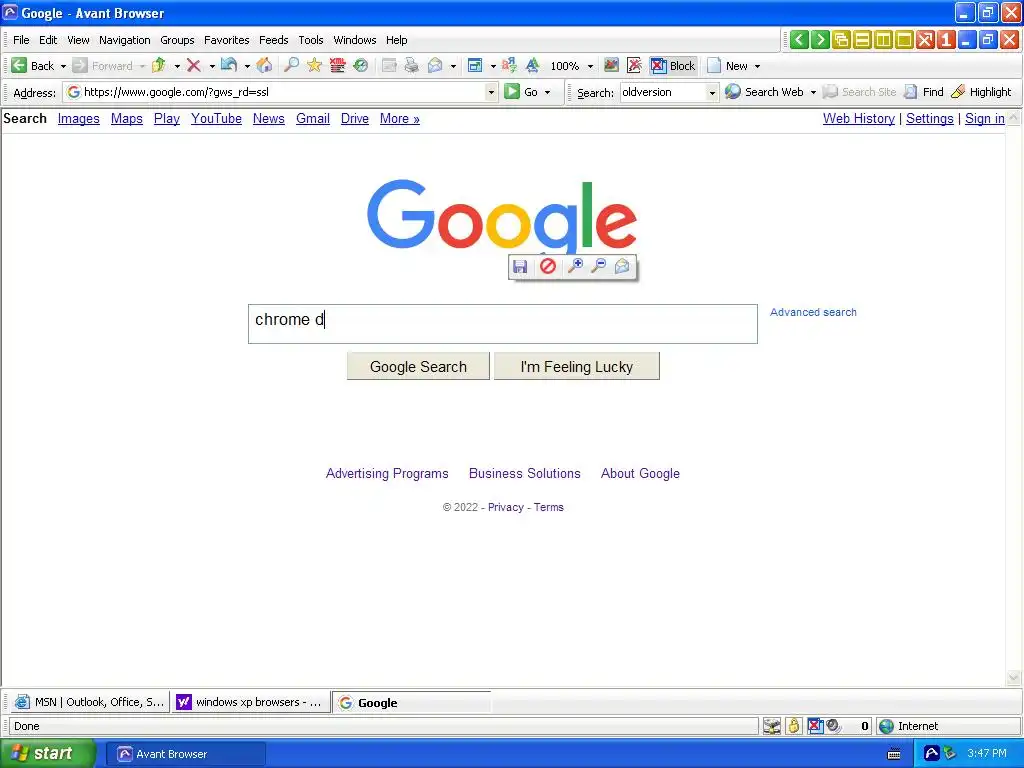Viewport: 1024px width, 768px height.
Task: Click the Google Search button
Action: pos(418,366)
